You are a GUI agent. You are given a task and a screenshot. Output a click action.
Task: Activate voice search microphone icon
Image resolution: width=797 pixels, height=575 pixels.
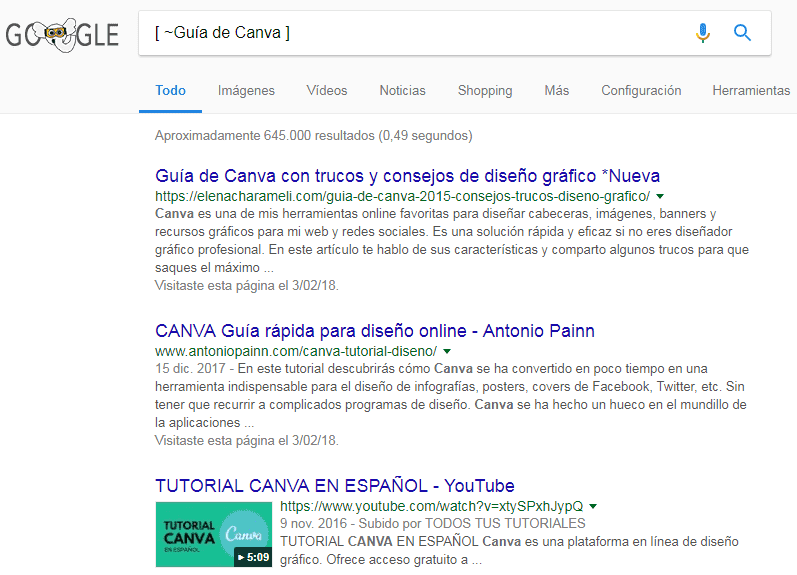pos(703,33)
